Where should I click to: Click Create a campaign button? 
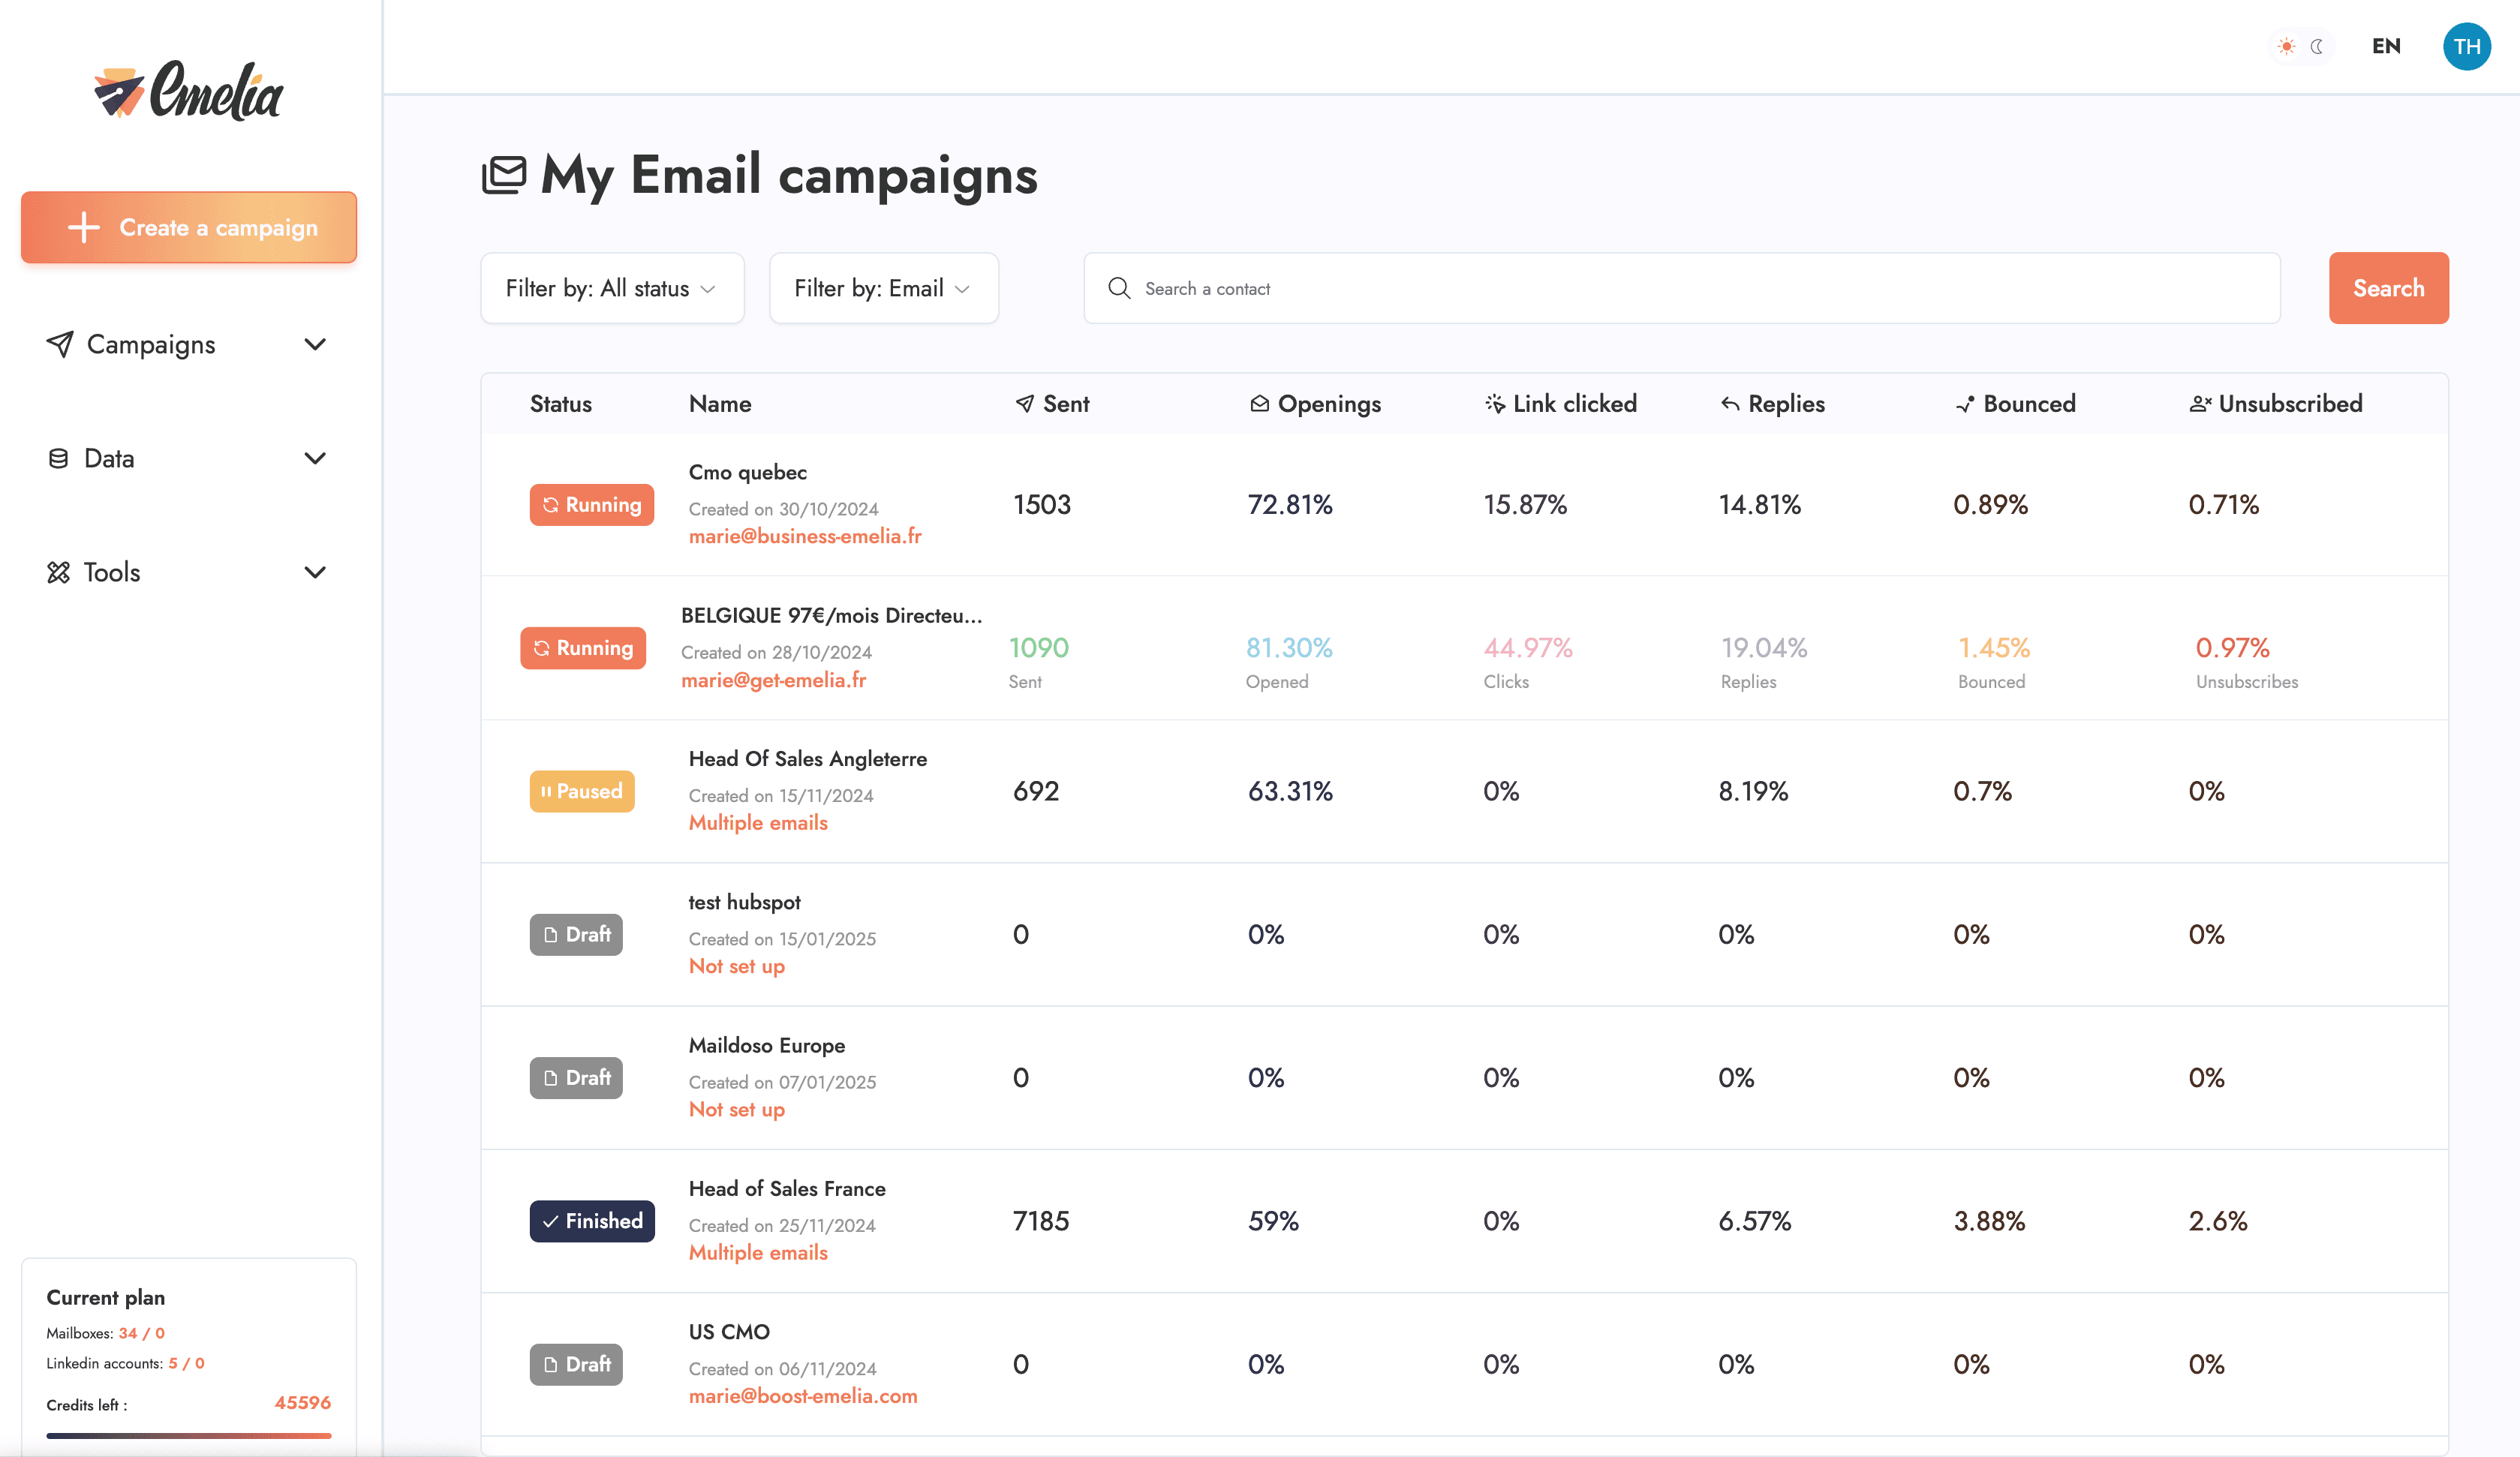(191, 227)
